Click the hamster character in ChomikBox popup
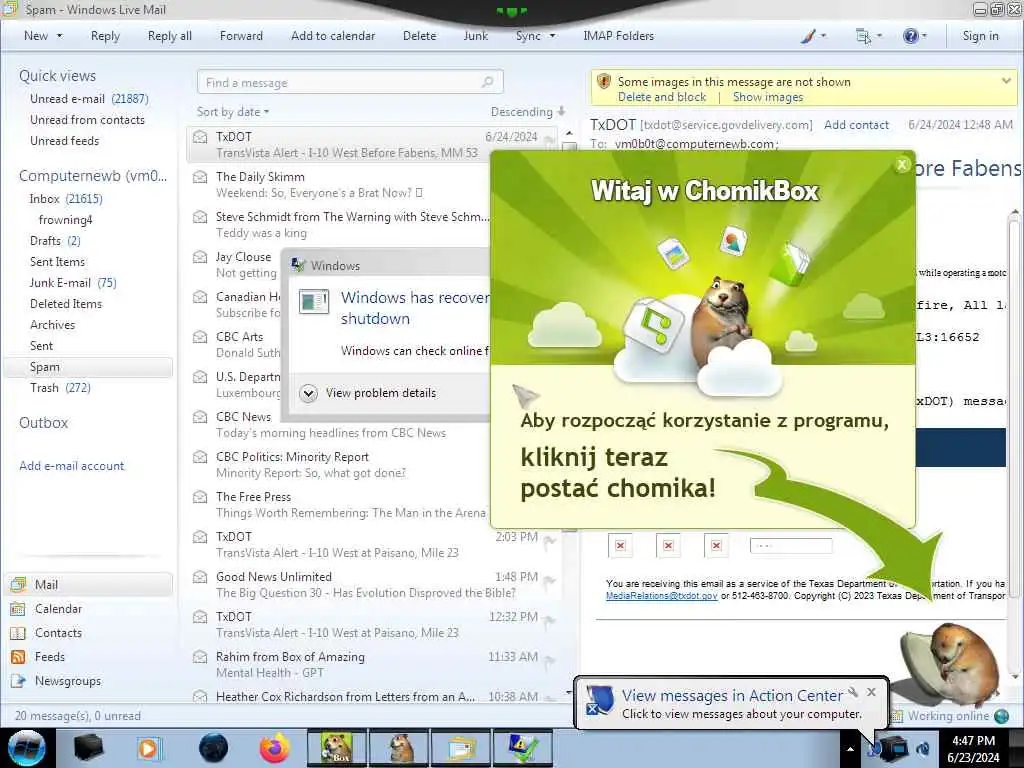The height and width of the screenshot is (768, 1024). pos(722,319)
